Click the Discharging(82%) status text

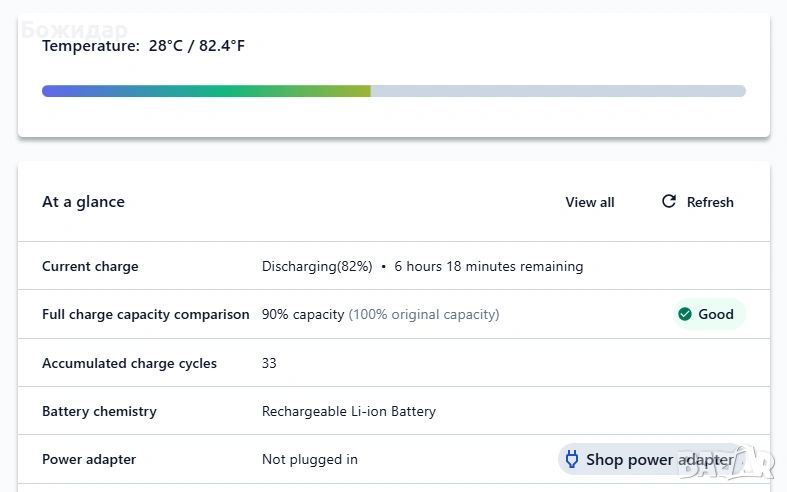pyautogui.click(x=317, y=267)
